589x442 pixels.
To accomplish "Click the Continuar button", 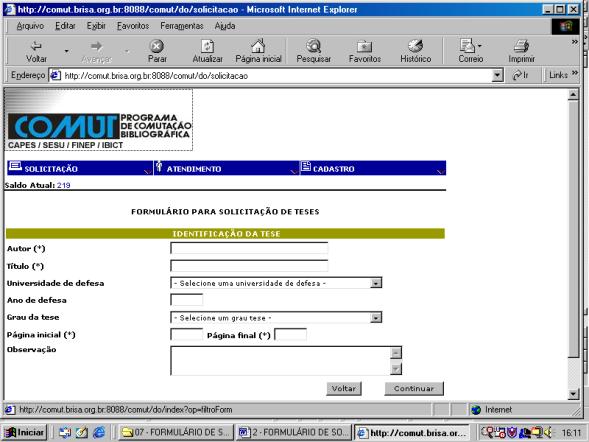I will click(x=414, y=389).
